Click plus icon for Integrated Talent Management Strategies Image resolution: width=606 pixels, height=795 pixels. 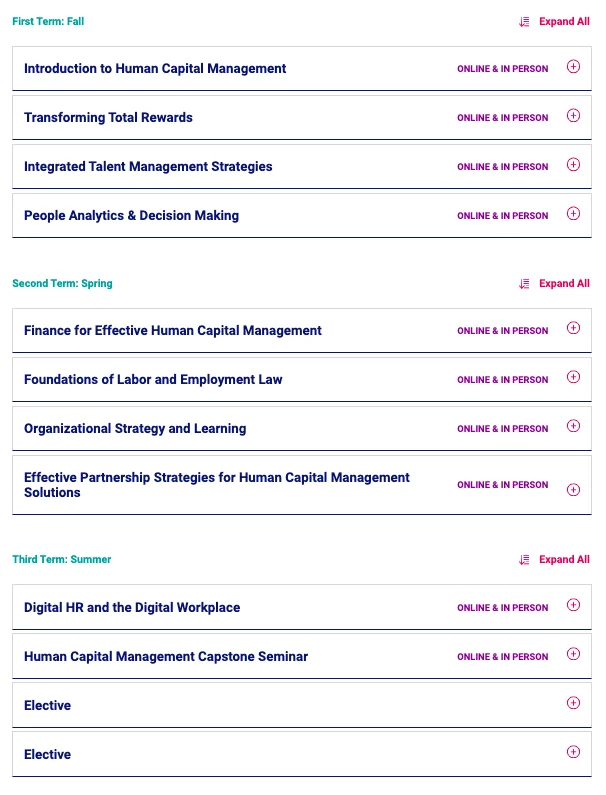click(x=573, y=165)
